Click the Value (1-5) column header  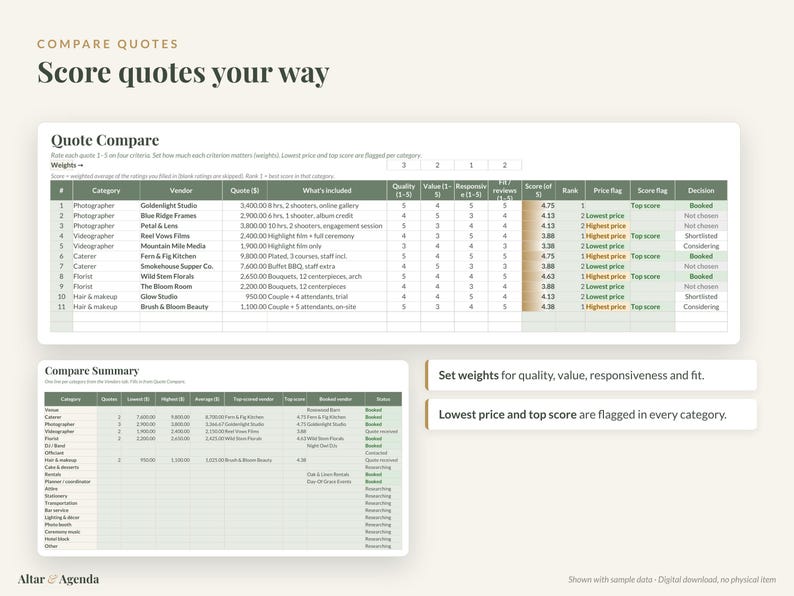(x=437, y=190)
